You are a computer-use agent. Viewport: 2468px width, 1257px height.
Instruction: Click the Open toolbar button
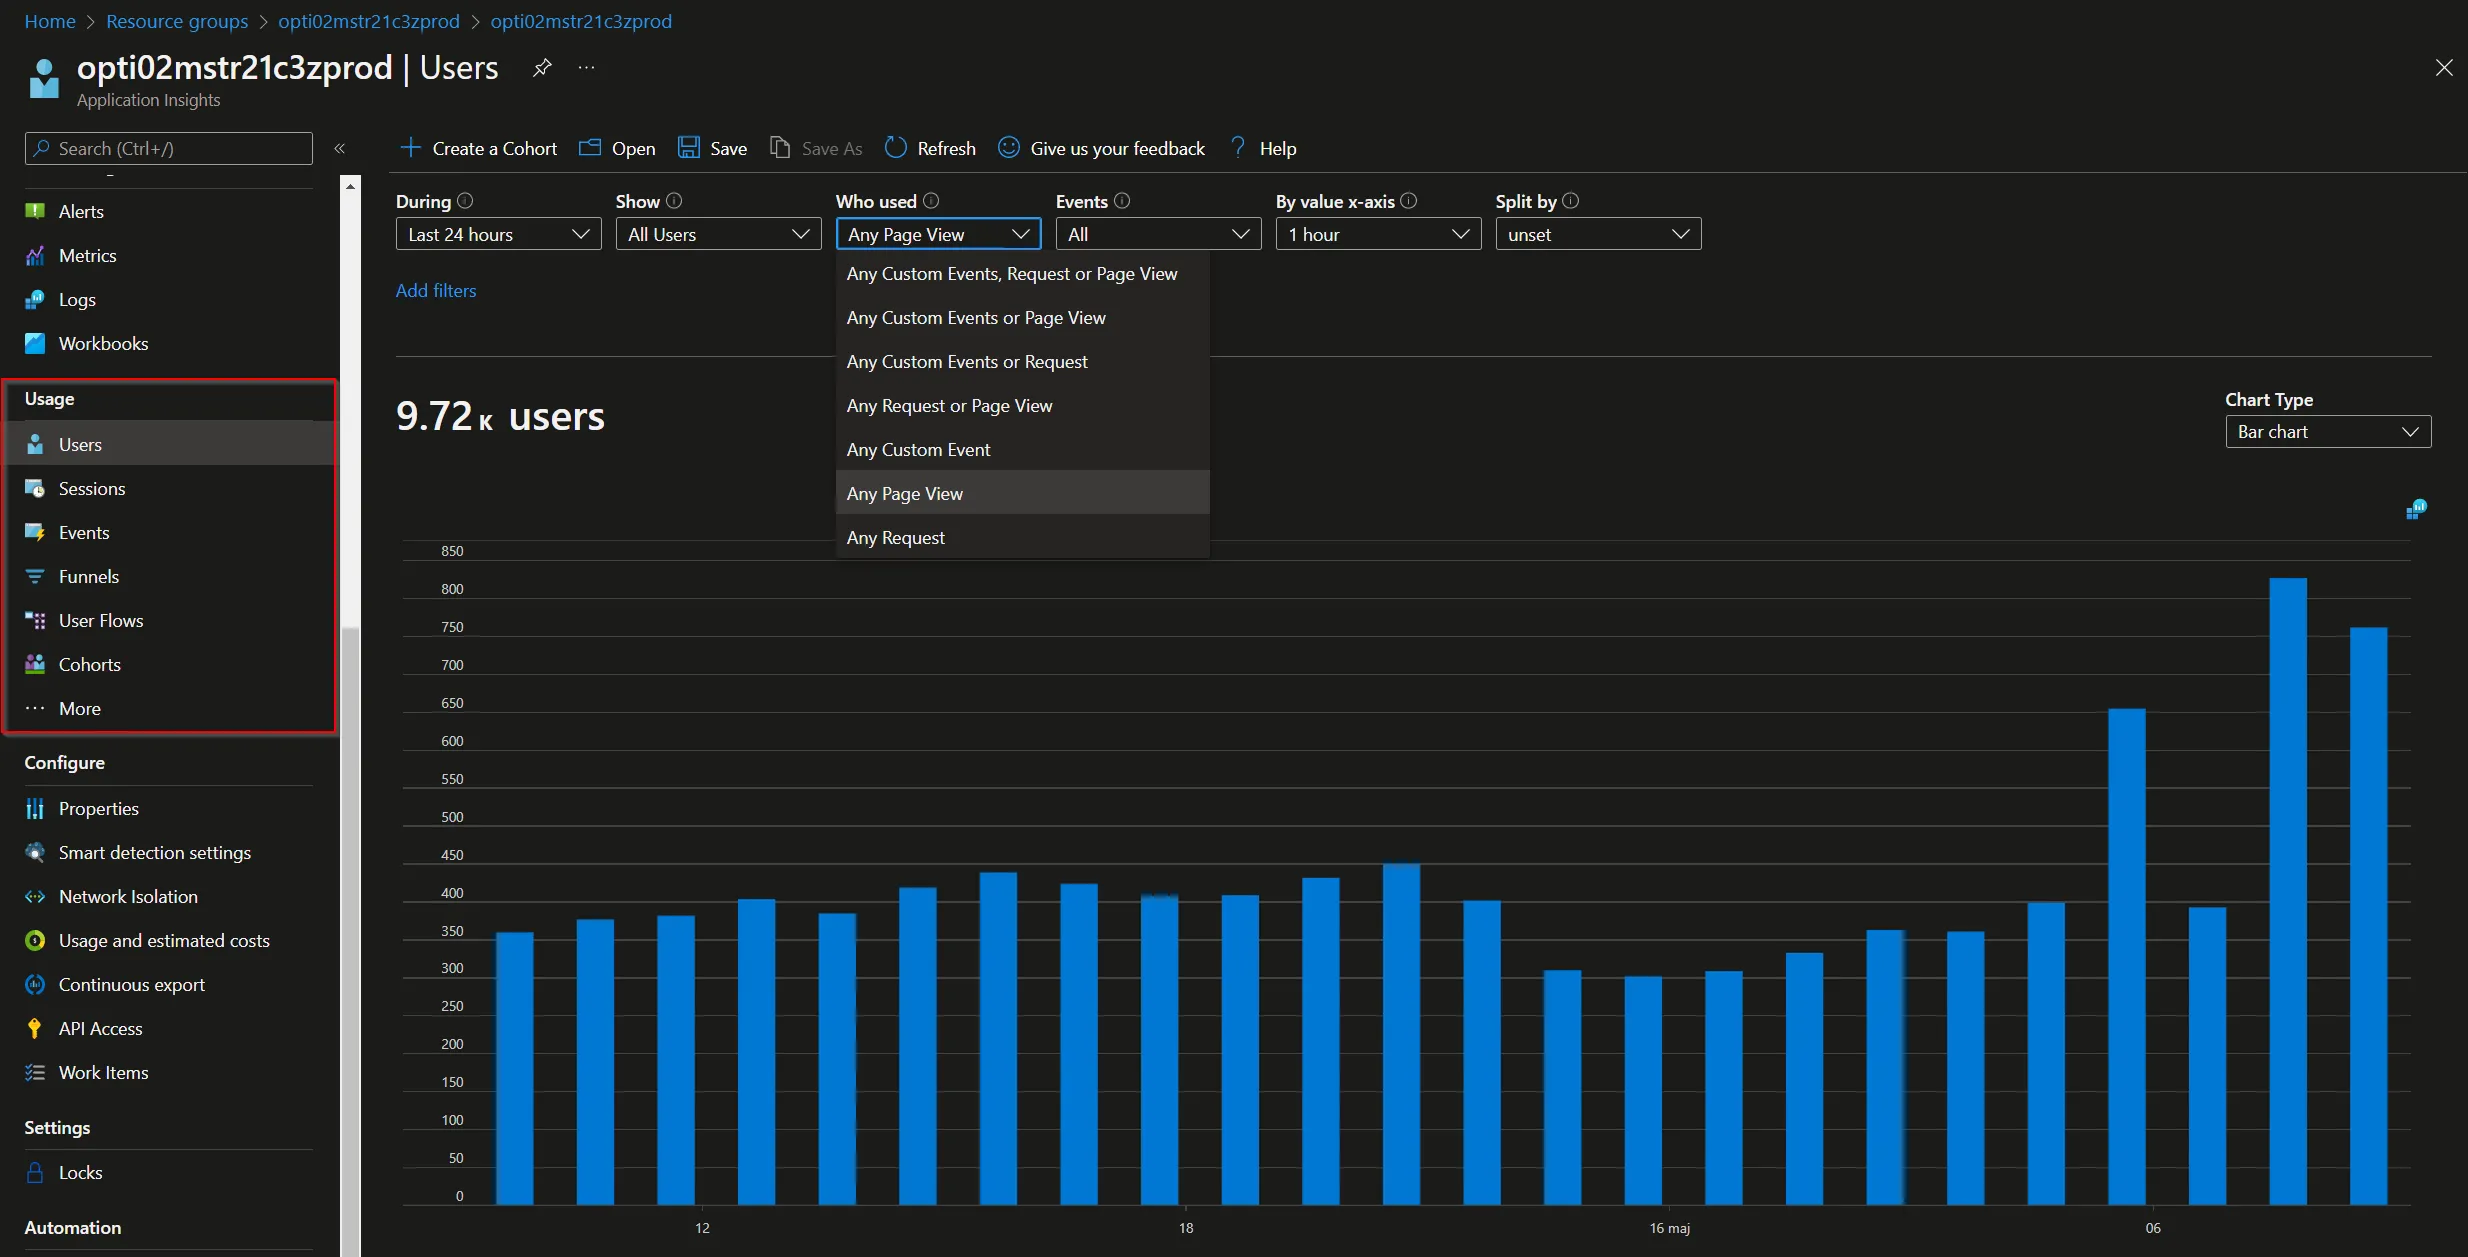click(617, 148)
